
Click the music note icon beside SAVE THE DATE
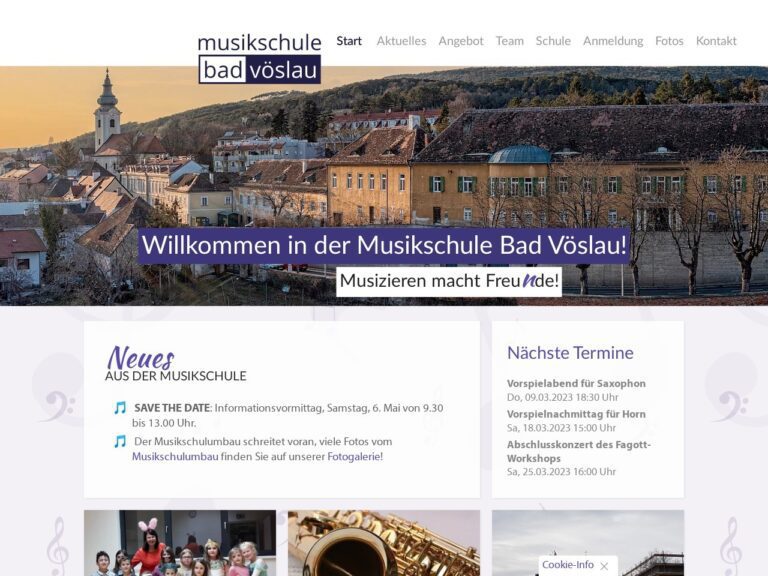coord(120,408)
